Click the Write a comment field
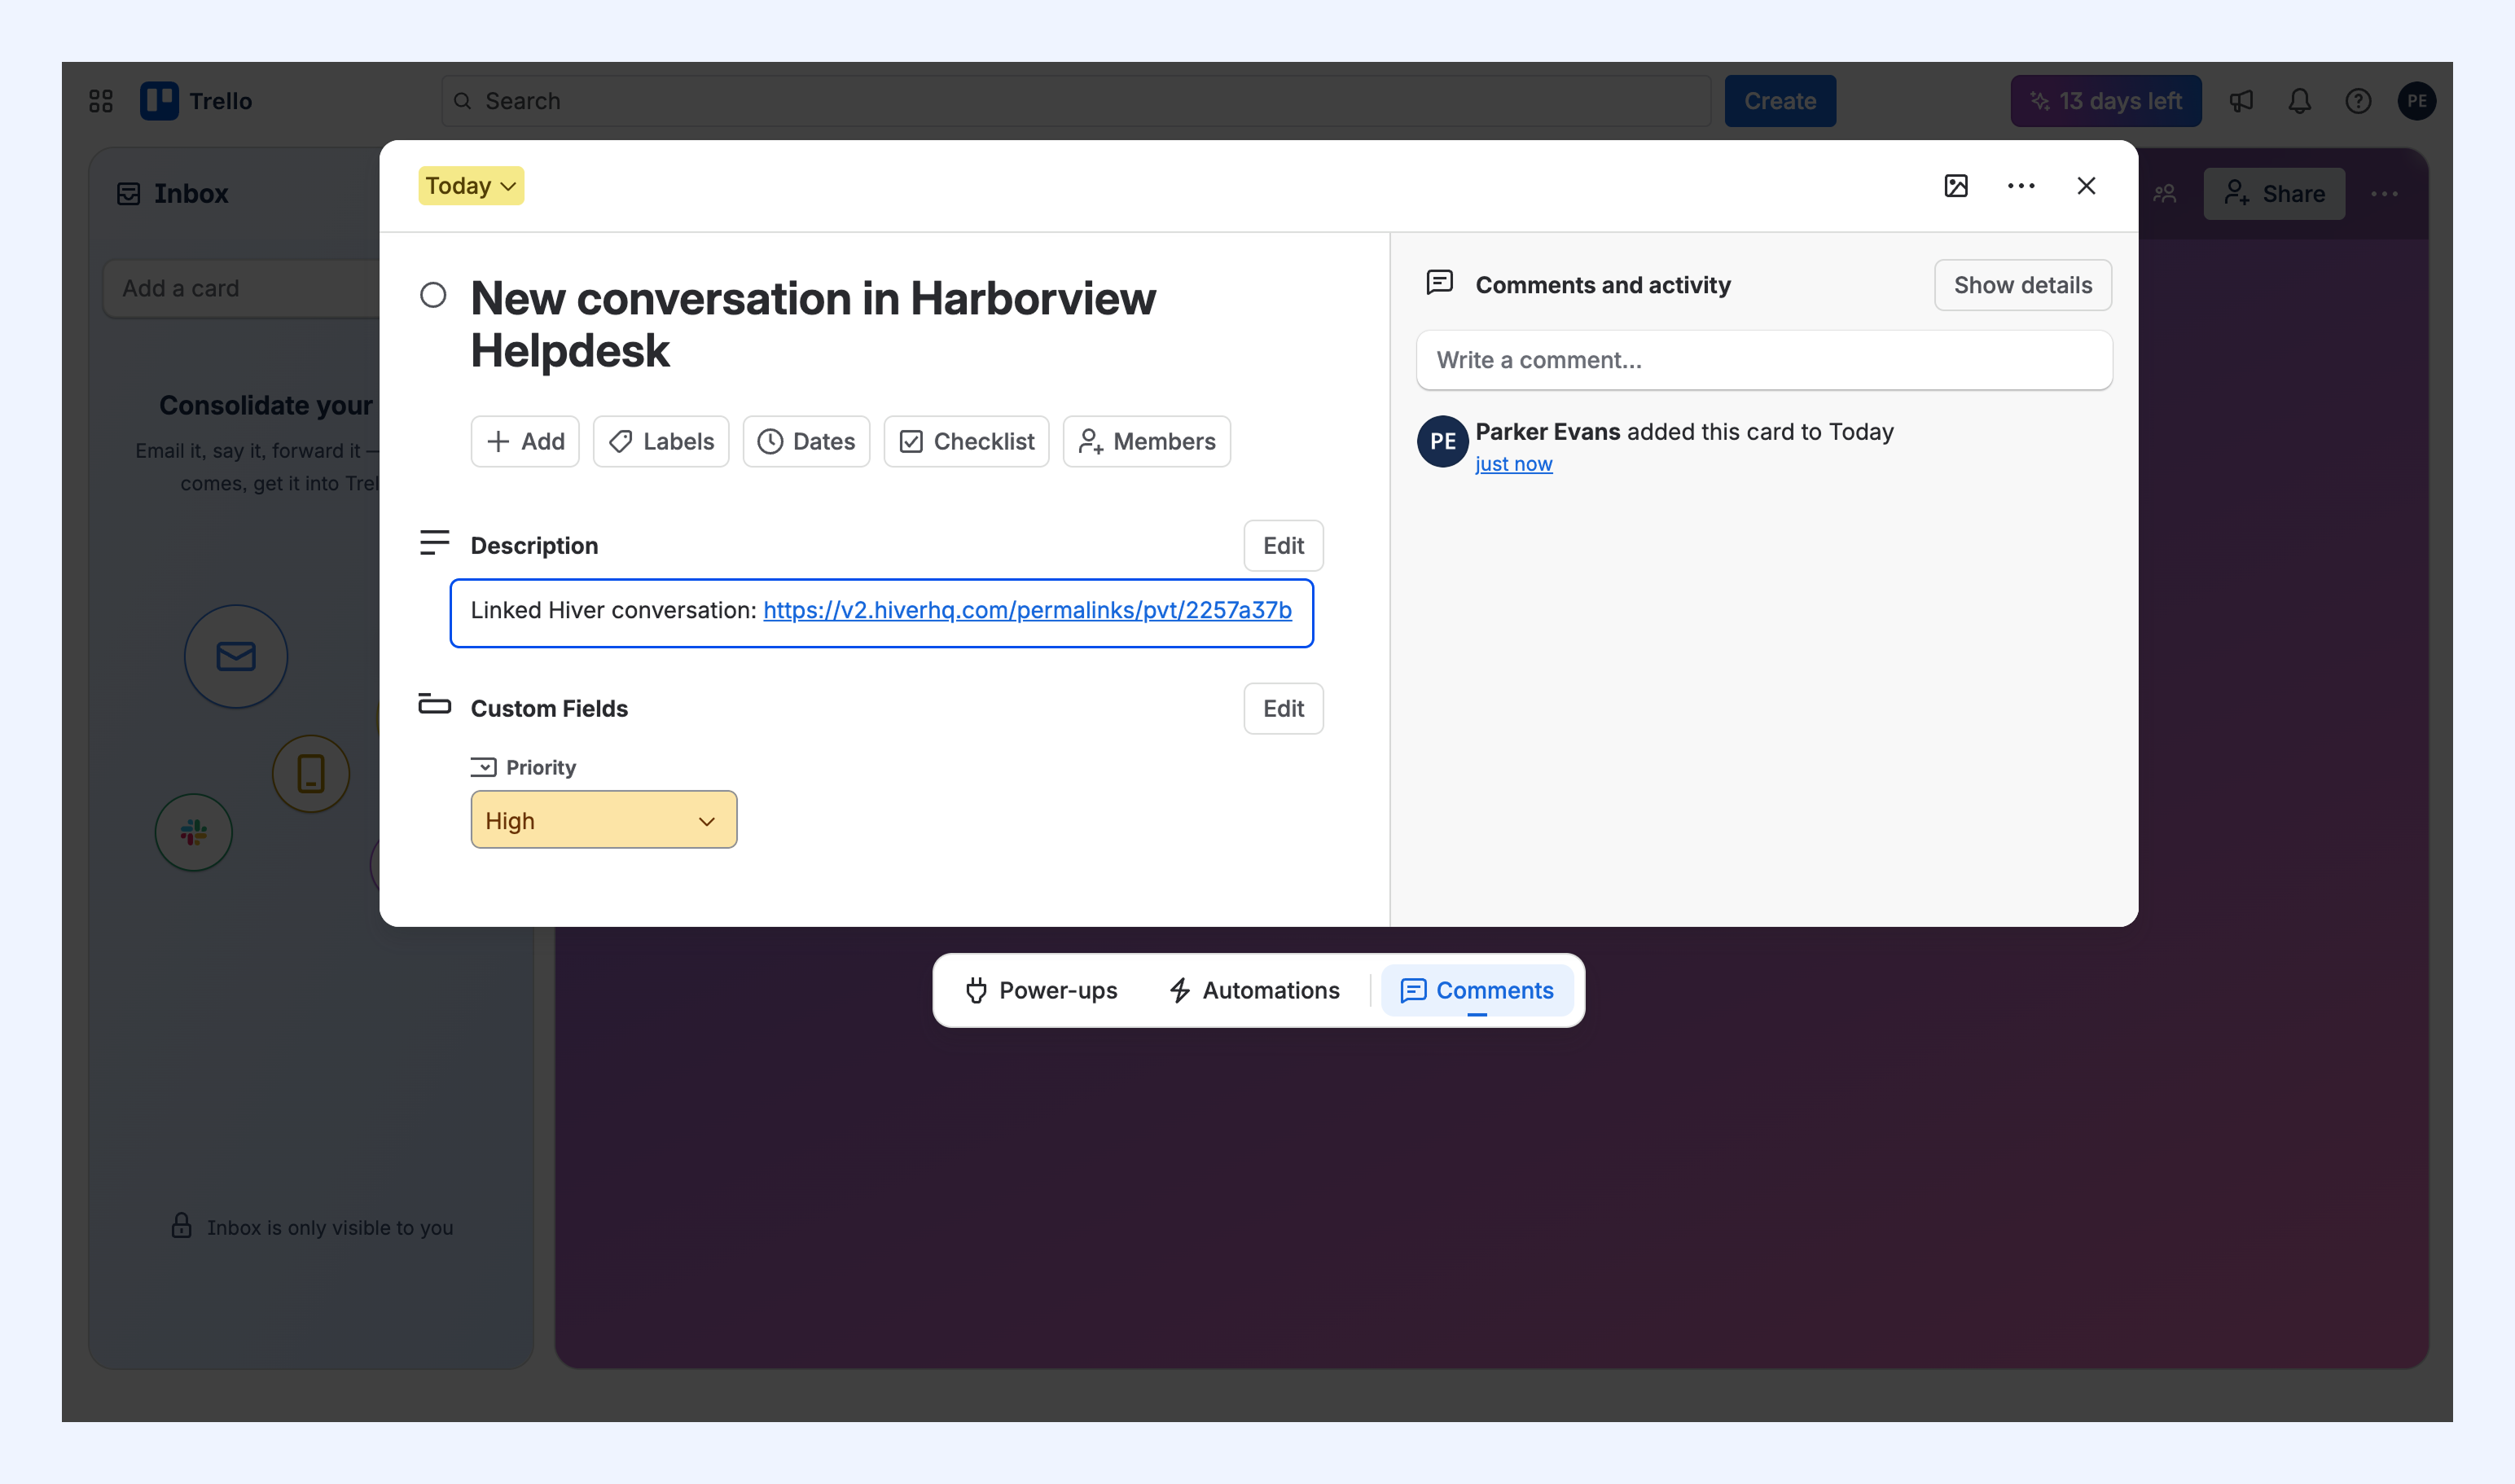 (1764, 360)
